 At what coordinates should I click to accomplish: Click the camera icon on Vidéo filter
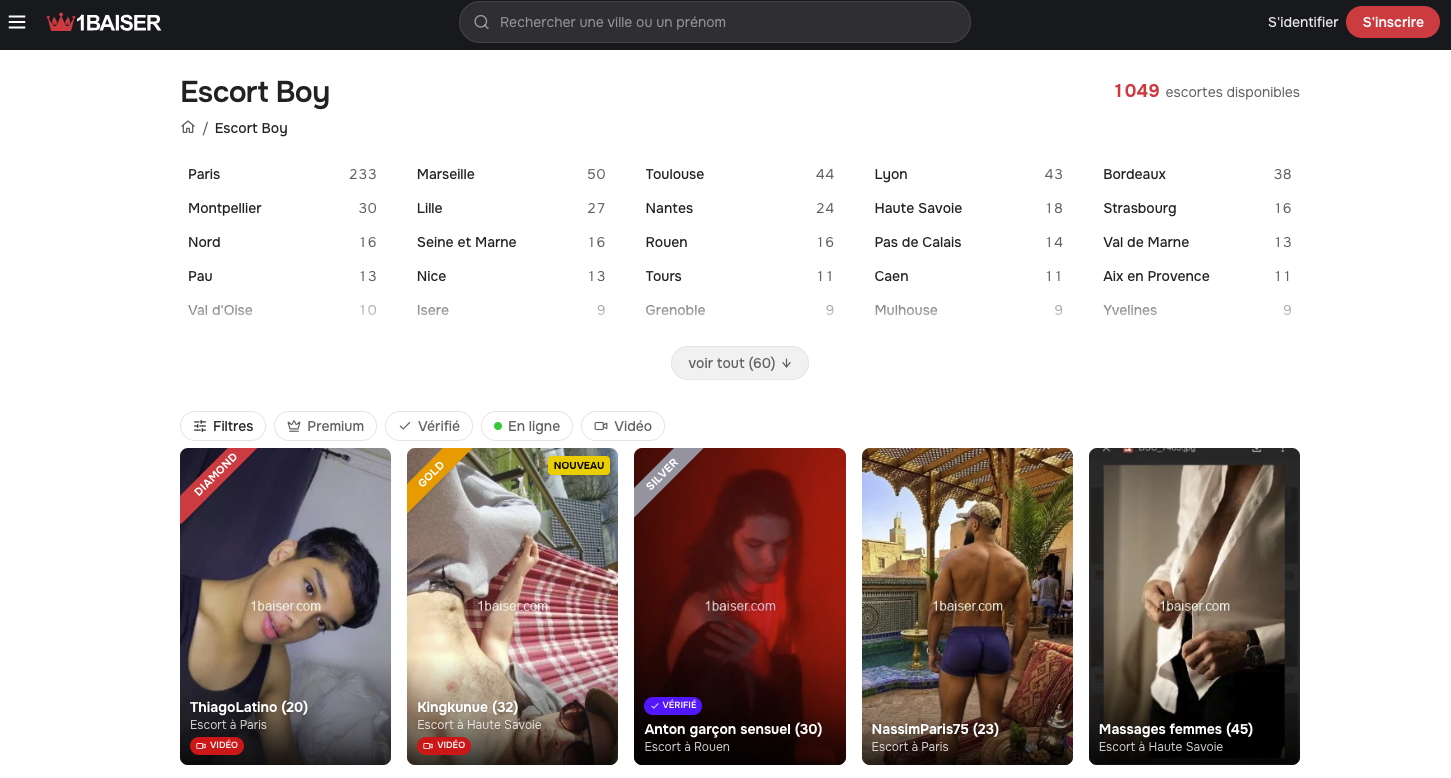pyautogui.click(x=601, y=426)
